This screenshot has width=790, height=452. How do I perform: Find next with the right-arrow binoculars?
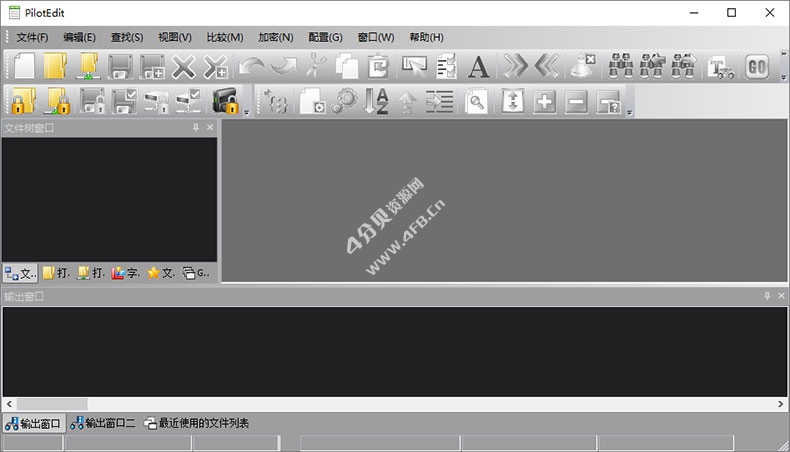683,66
